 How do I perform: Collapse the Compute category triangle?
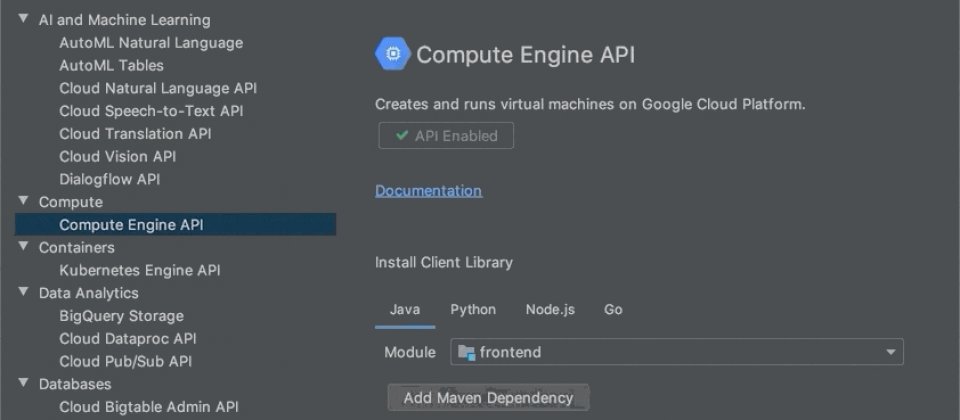pyautogui.click(x=24, y=201)
